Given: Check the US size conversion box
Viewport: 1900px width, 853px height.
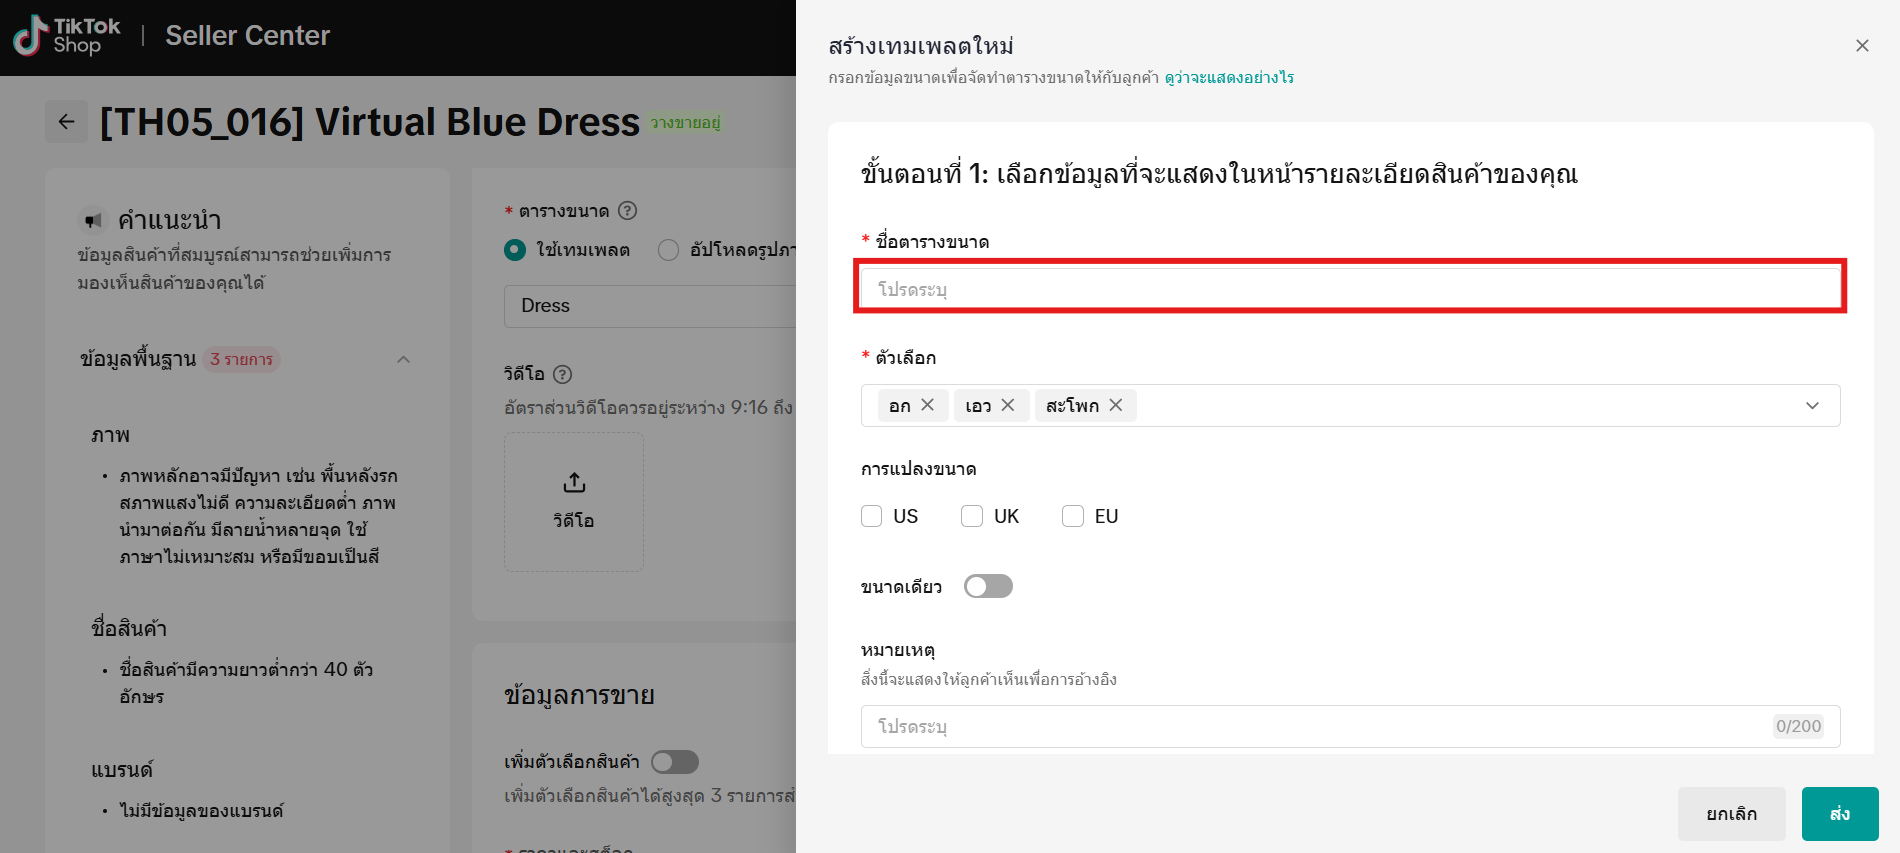Looking at the screenshot, I should point(872,516).
